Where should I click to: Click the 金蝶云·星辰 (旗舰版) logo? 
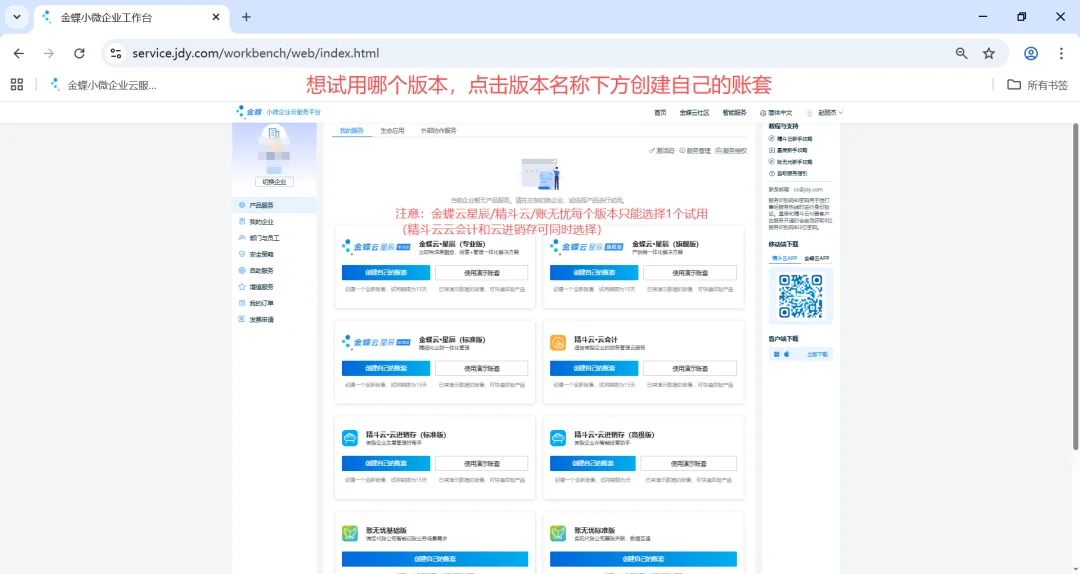tap(587, 247)
